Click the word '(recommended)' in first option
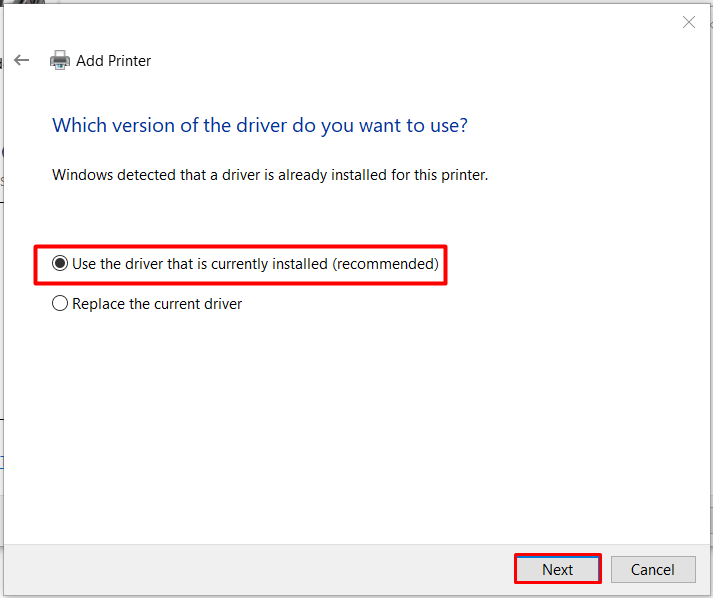The height and width of the screenshot is (598, 713). coord(385,264)
